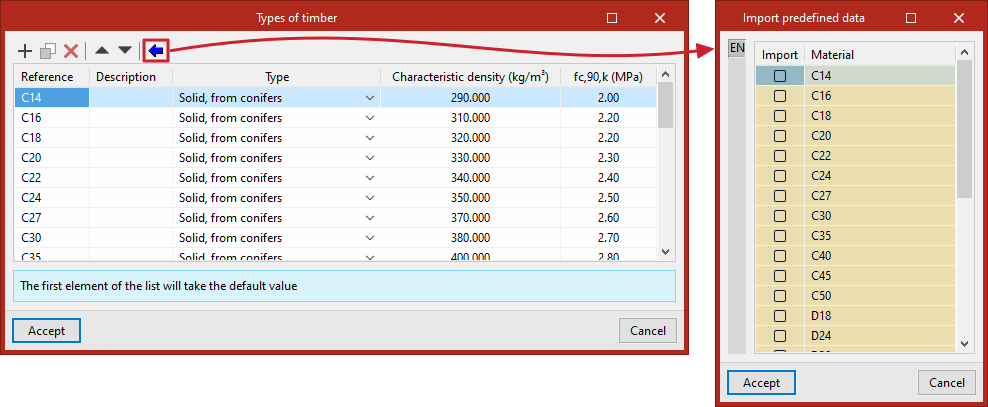Screen dimensions: 988x407
Task: Cancel the Import predefined data window
Action: 947,382
